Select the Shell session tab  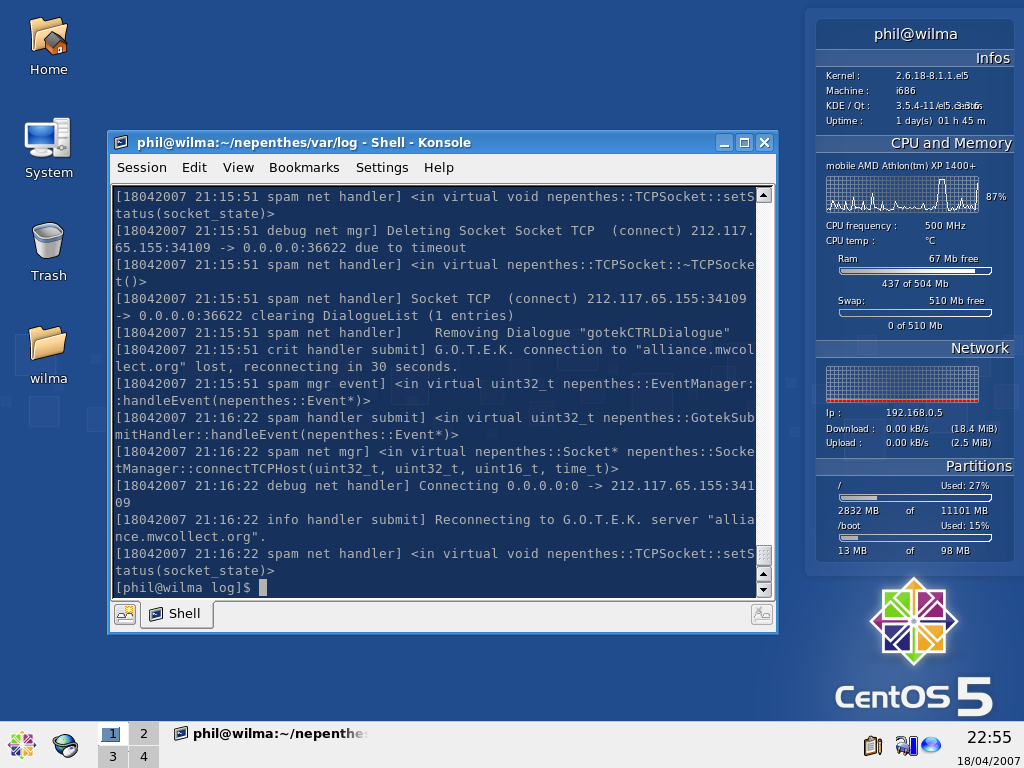pos(176,614)
